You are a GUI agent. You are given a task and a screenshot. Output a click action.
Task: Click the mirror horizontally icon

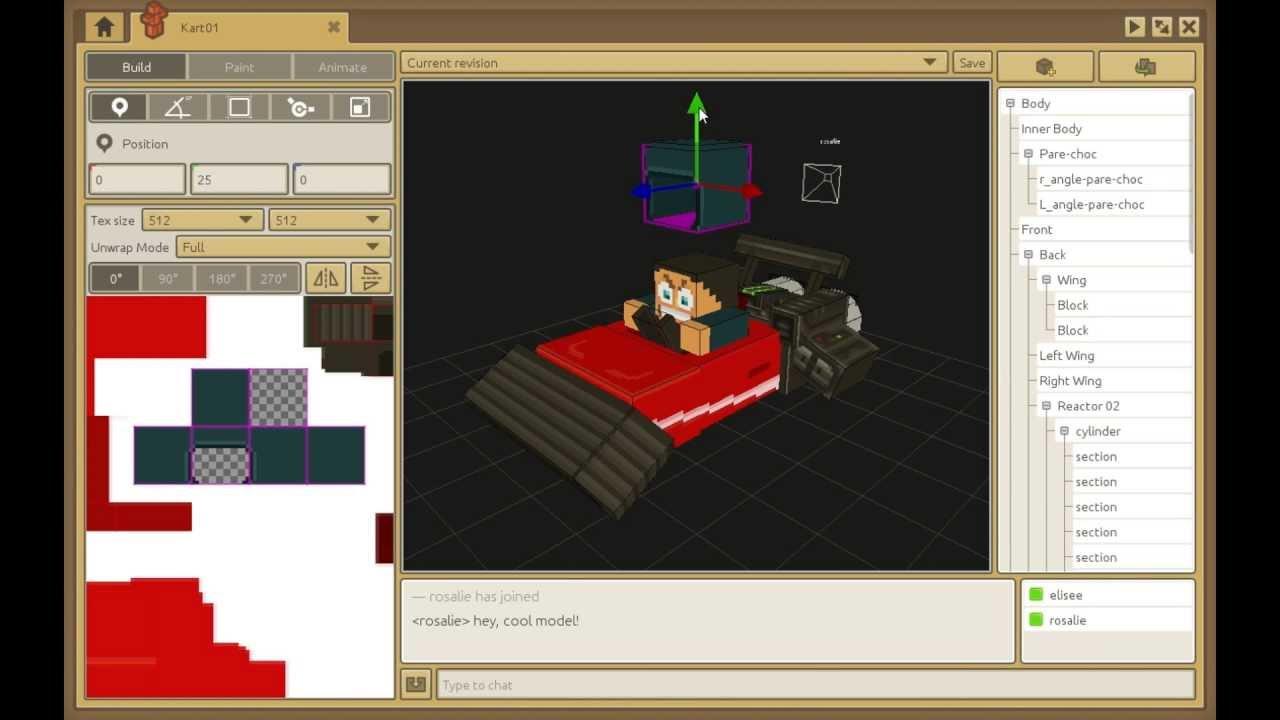pos(326,278)
